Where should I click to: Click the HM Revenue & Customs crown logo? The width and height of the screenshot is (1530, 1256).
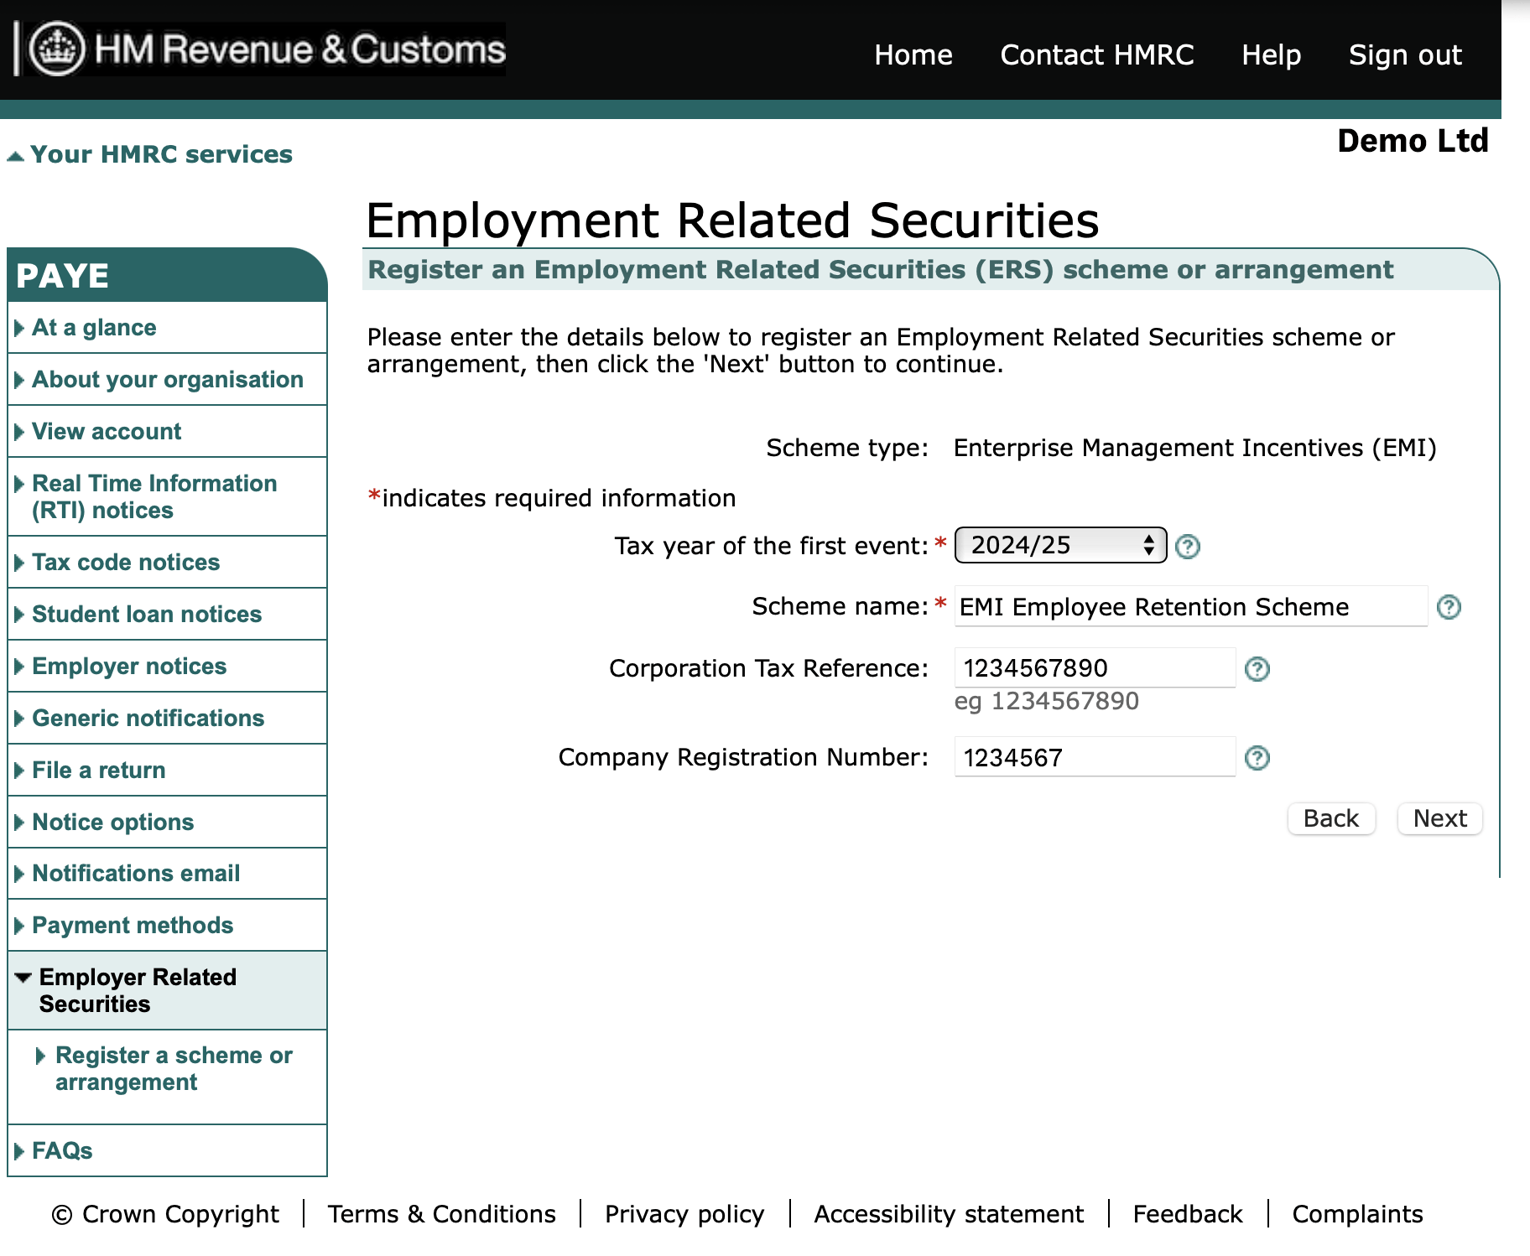(x=56, y=48)
